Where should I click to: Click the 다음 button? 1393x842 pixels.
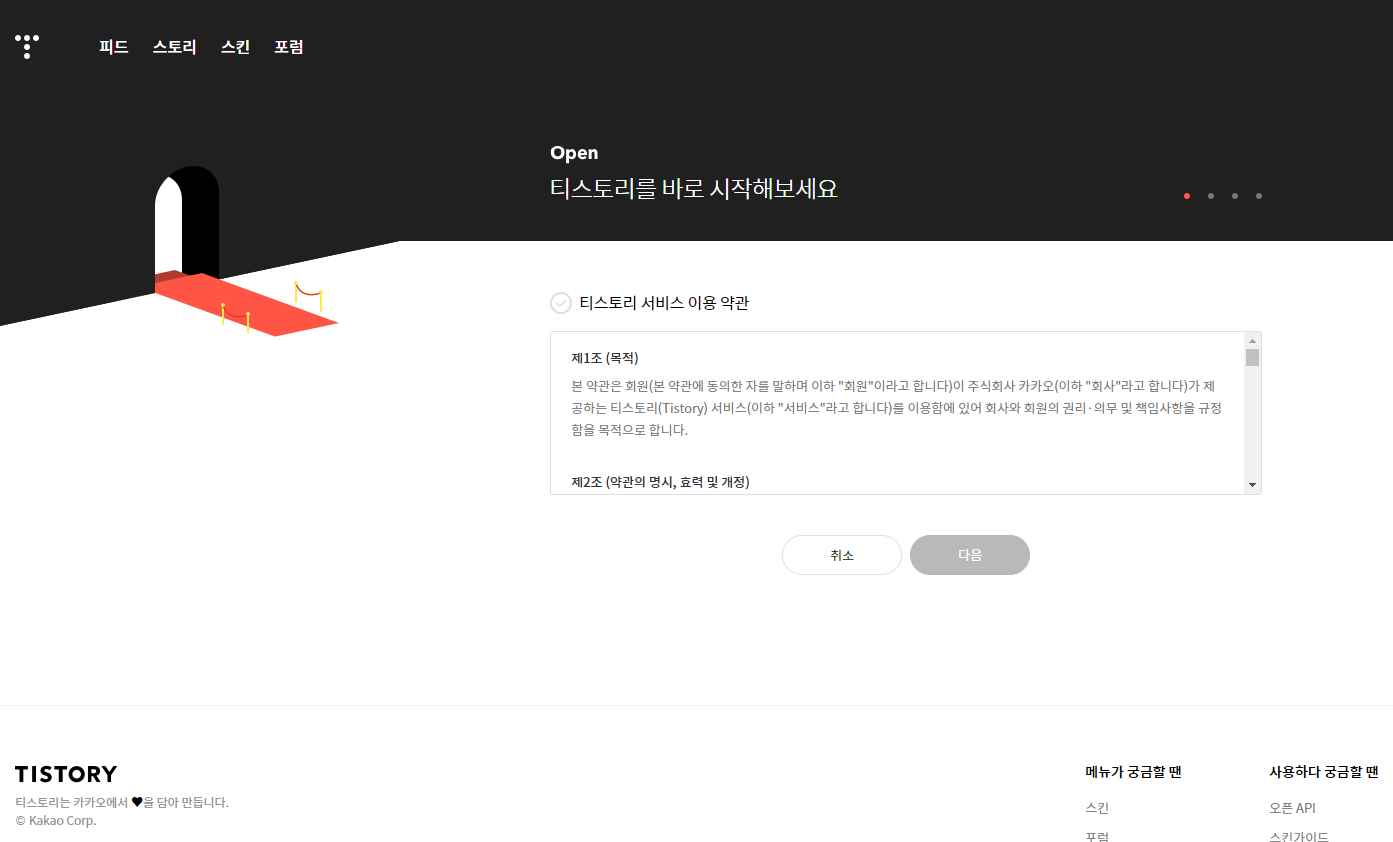(x=970, y=555)
